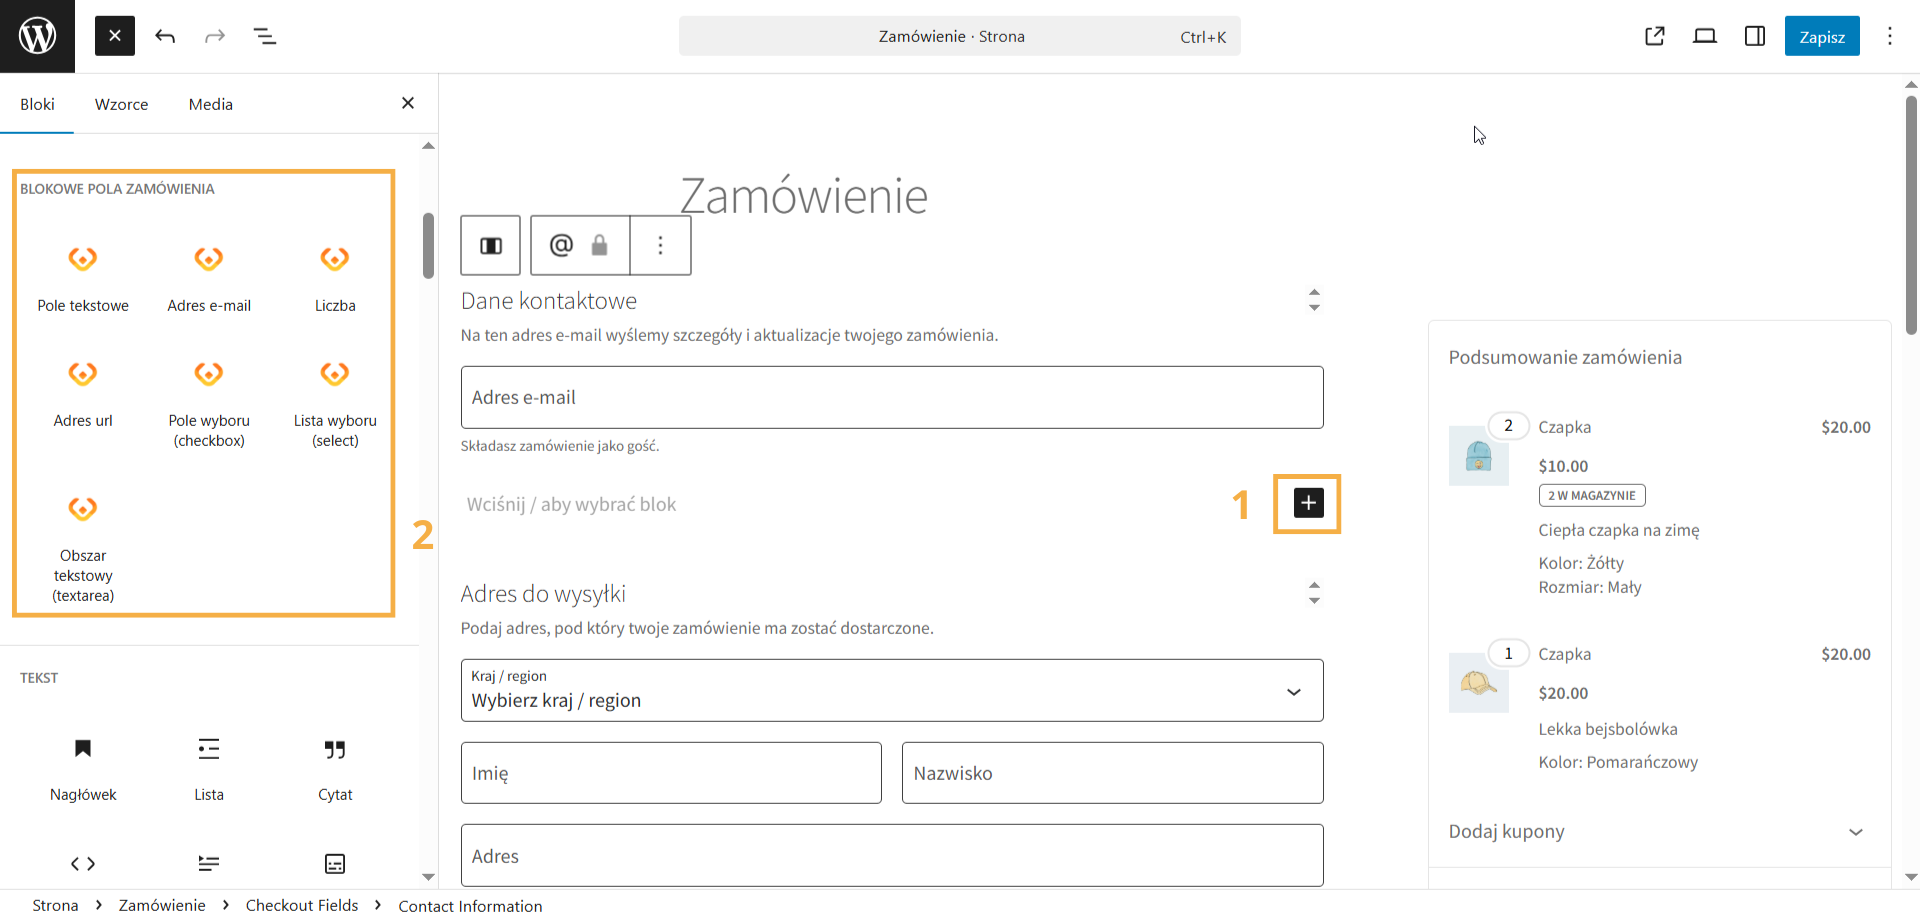
Task: Open the document overview panel icon
Action: (x=265, y=36)
